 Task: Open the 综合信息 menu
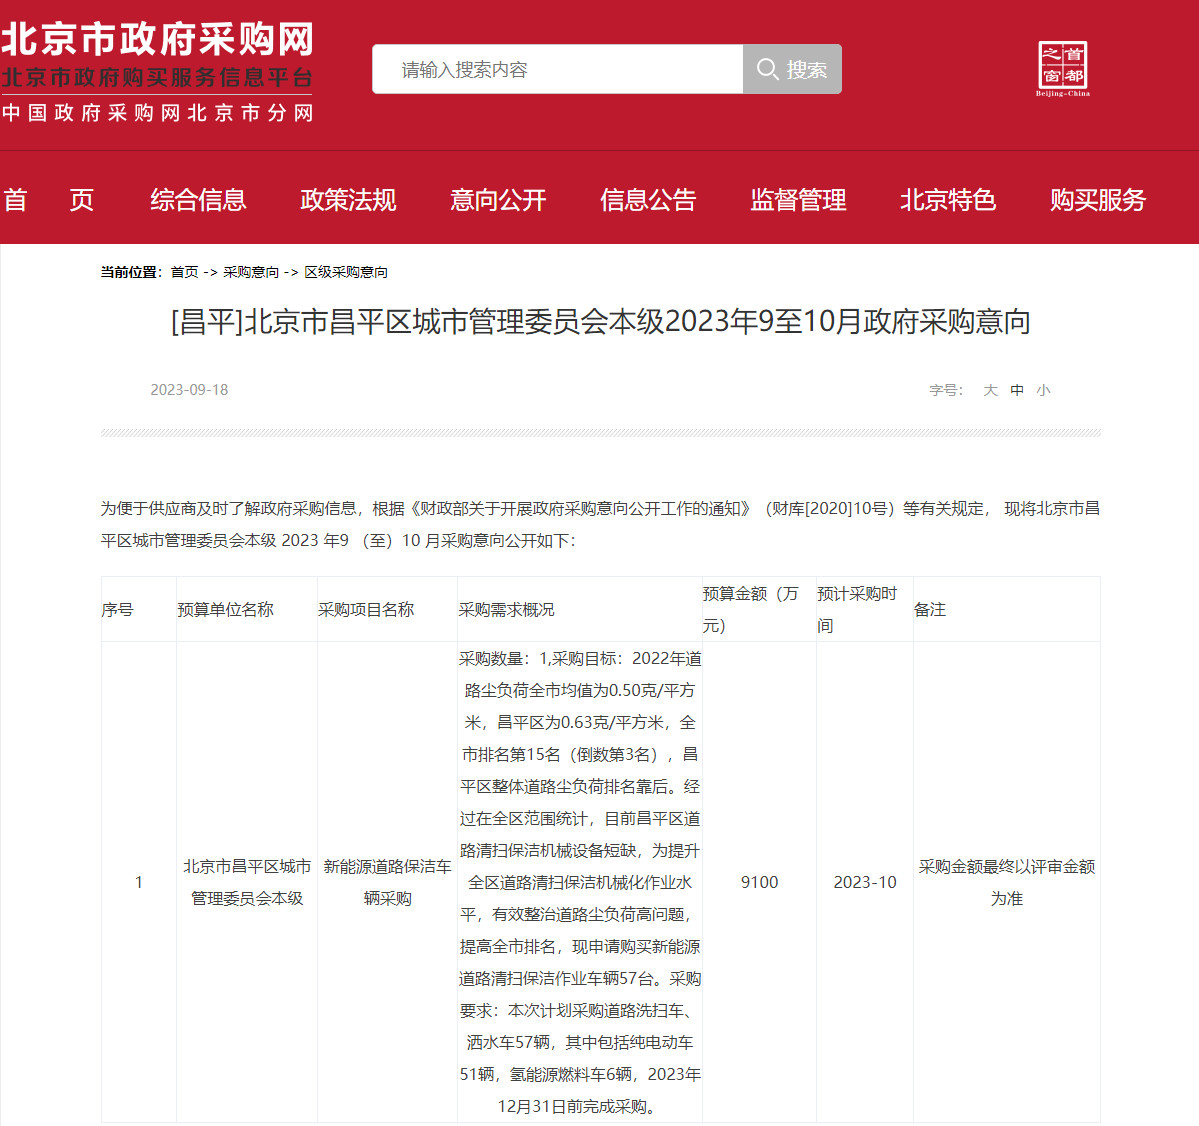[x=198, y=200]
